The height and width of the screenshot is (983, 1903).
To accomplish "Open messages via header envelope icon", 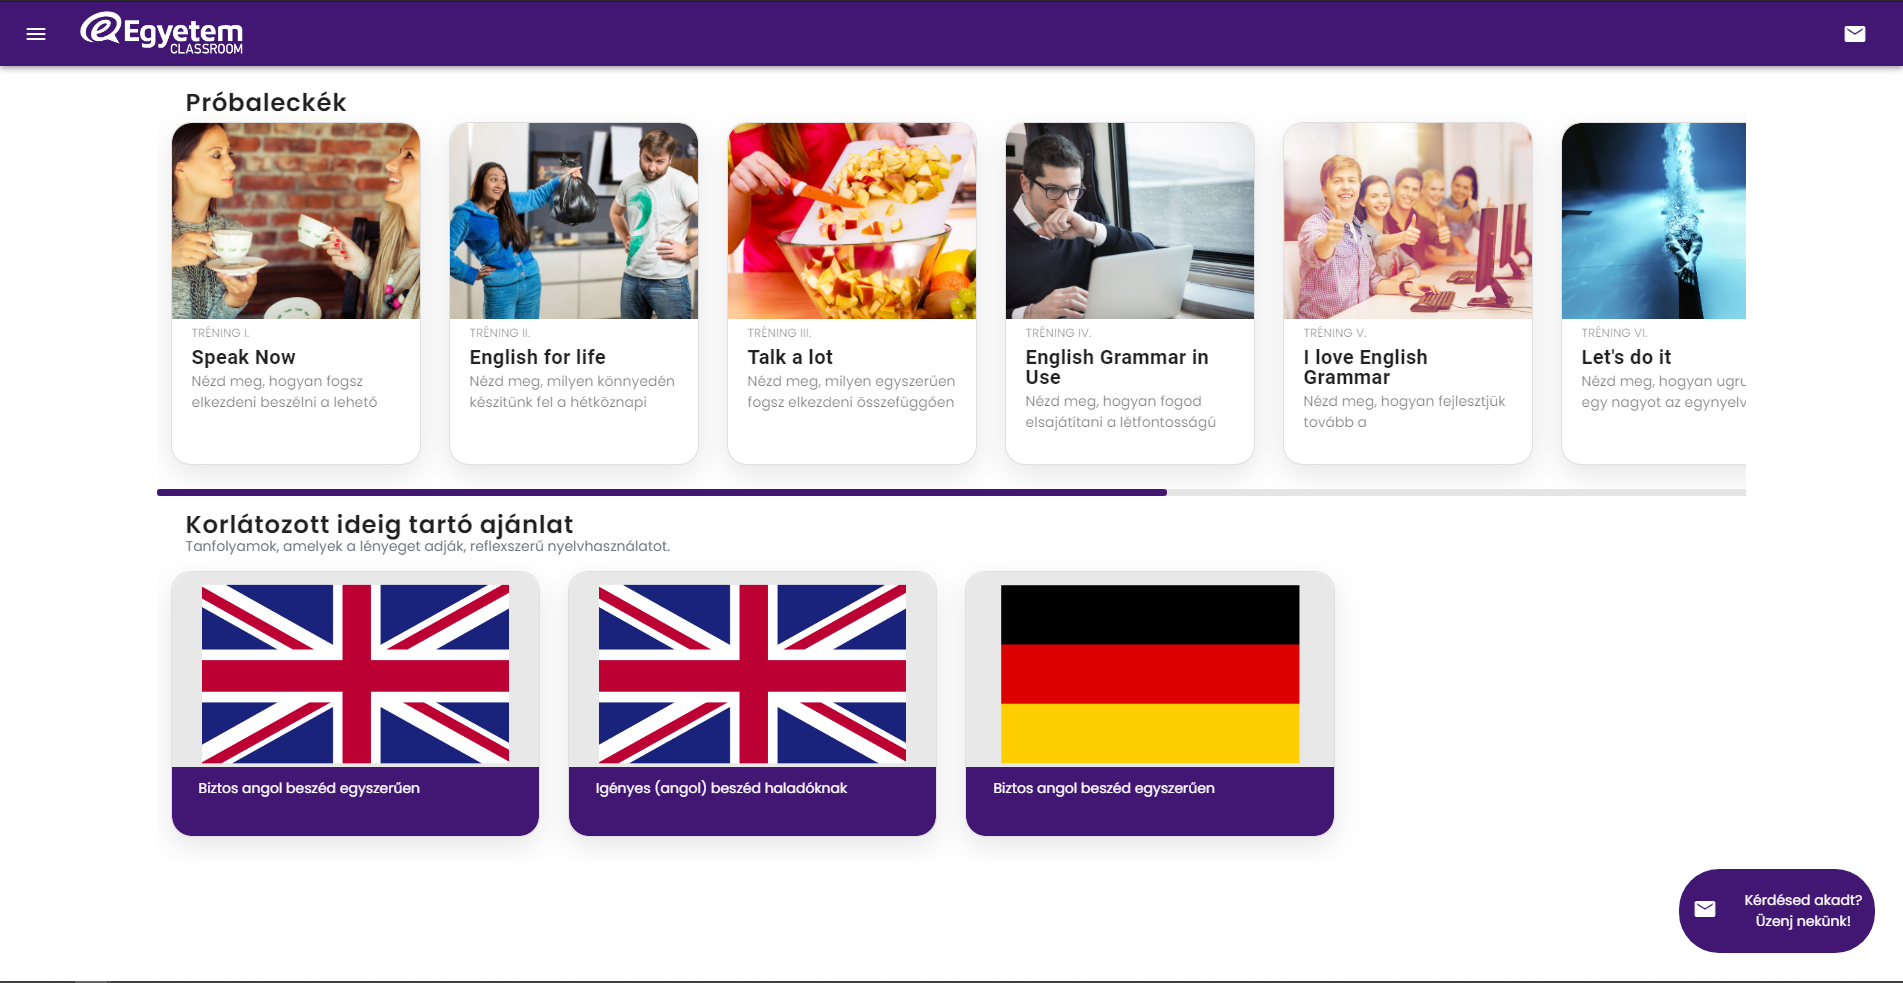I will tap(1855, 34).
